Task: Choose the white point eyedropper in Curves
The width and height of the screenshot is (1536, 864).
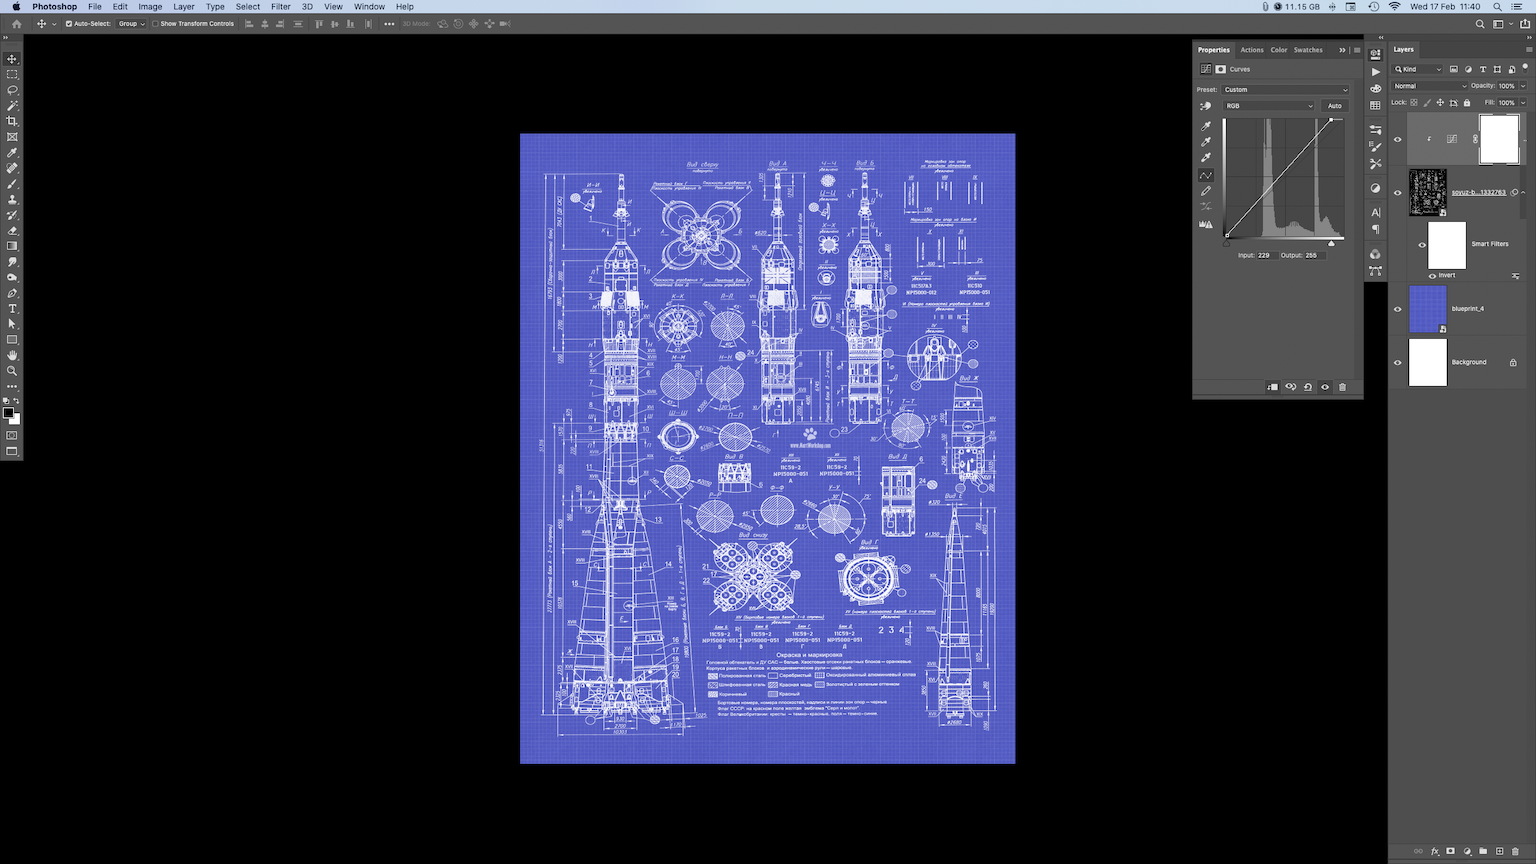Action: tap(1206, 158)
